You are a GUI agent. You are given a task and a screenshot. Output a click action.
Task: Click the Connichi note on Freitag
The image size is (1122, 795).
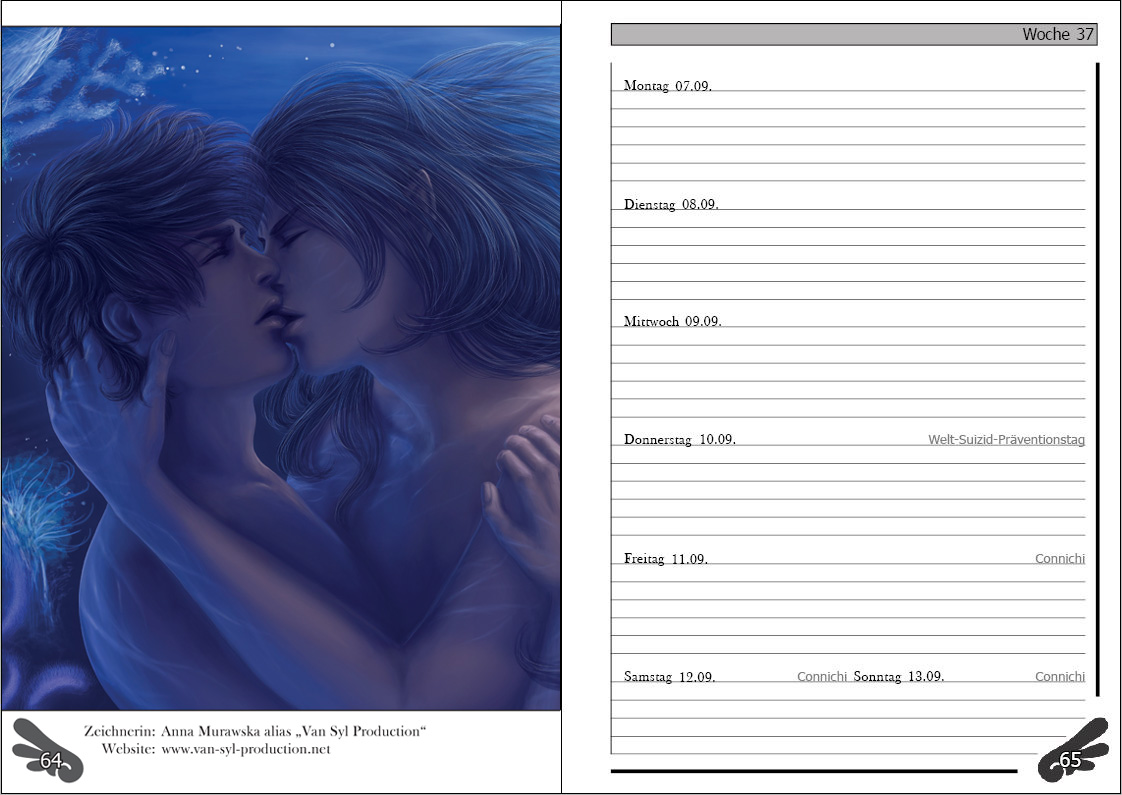click(x=1060, y=558)
